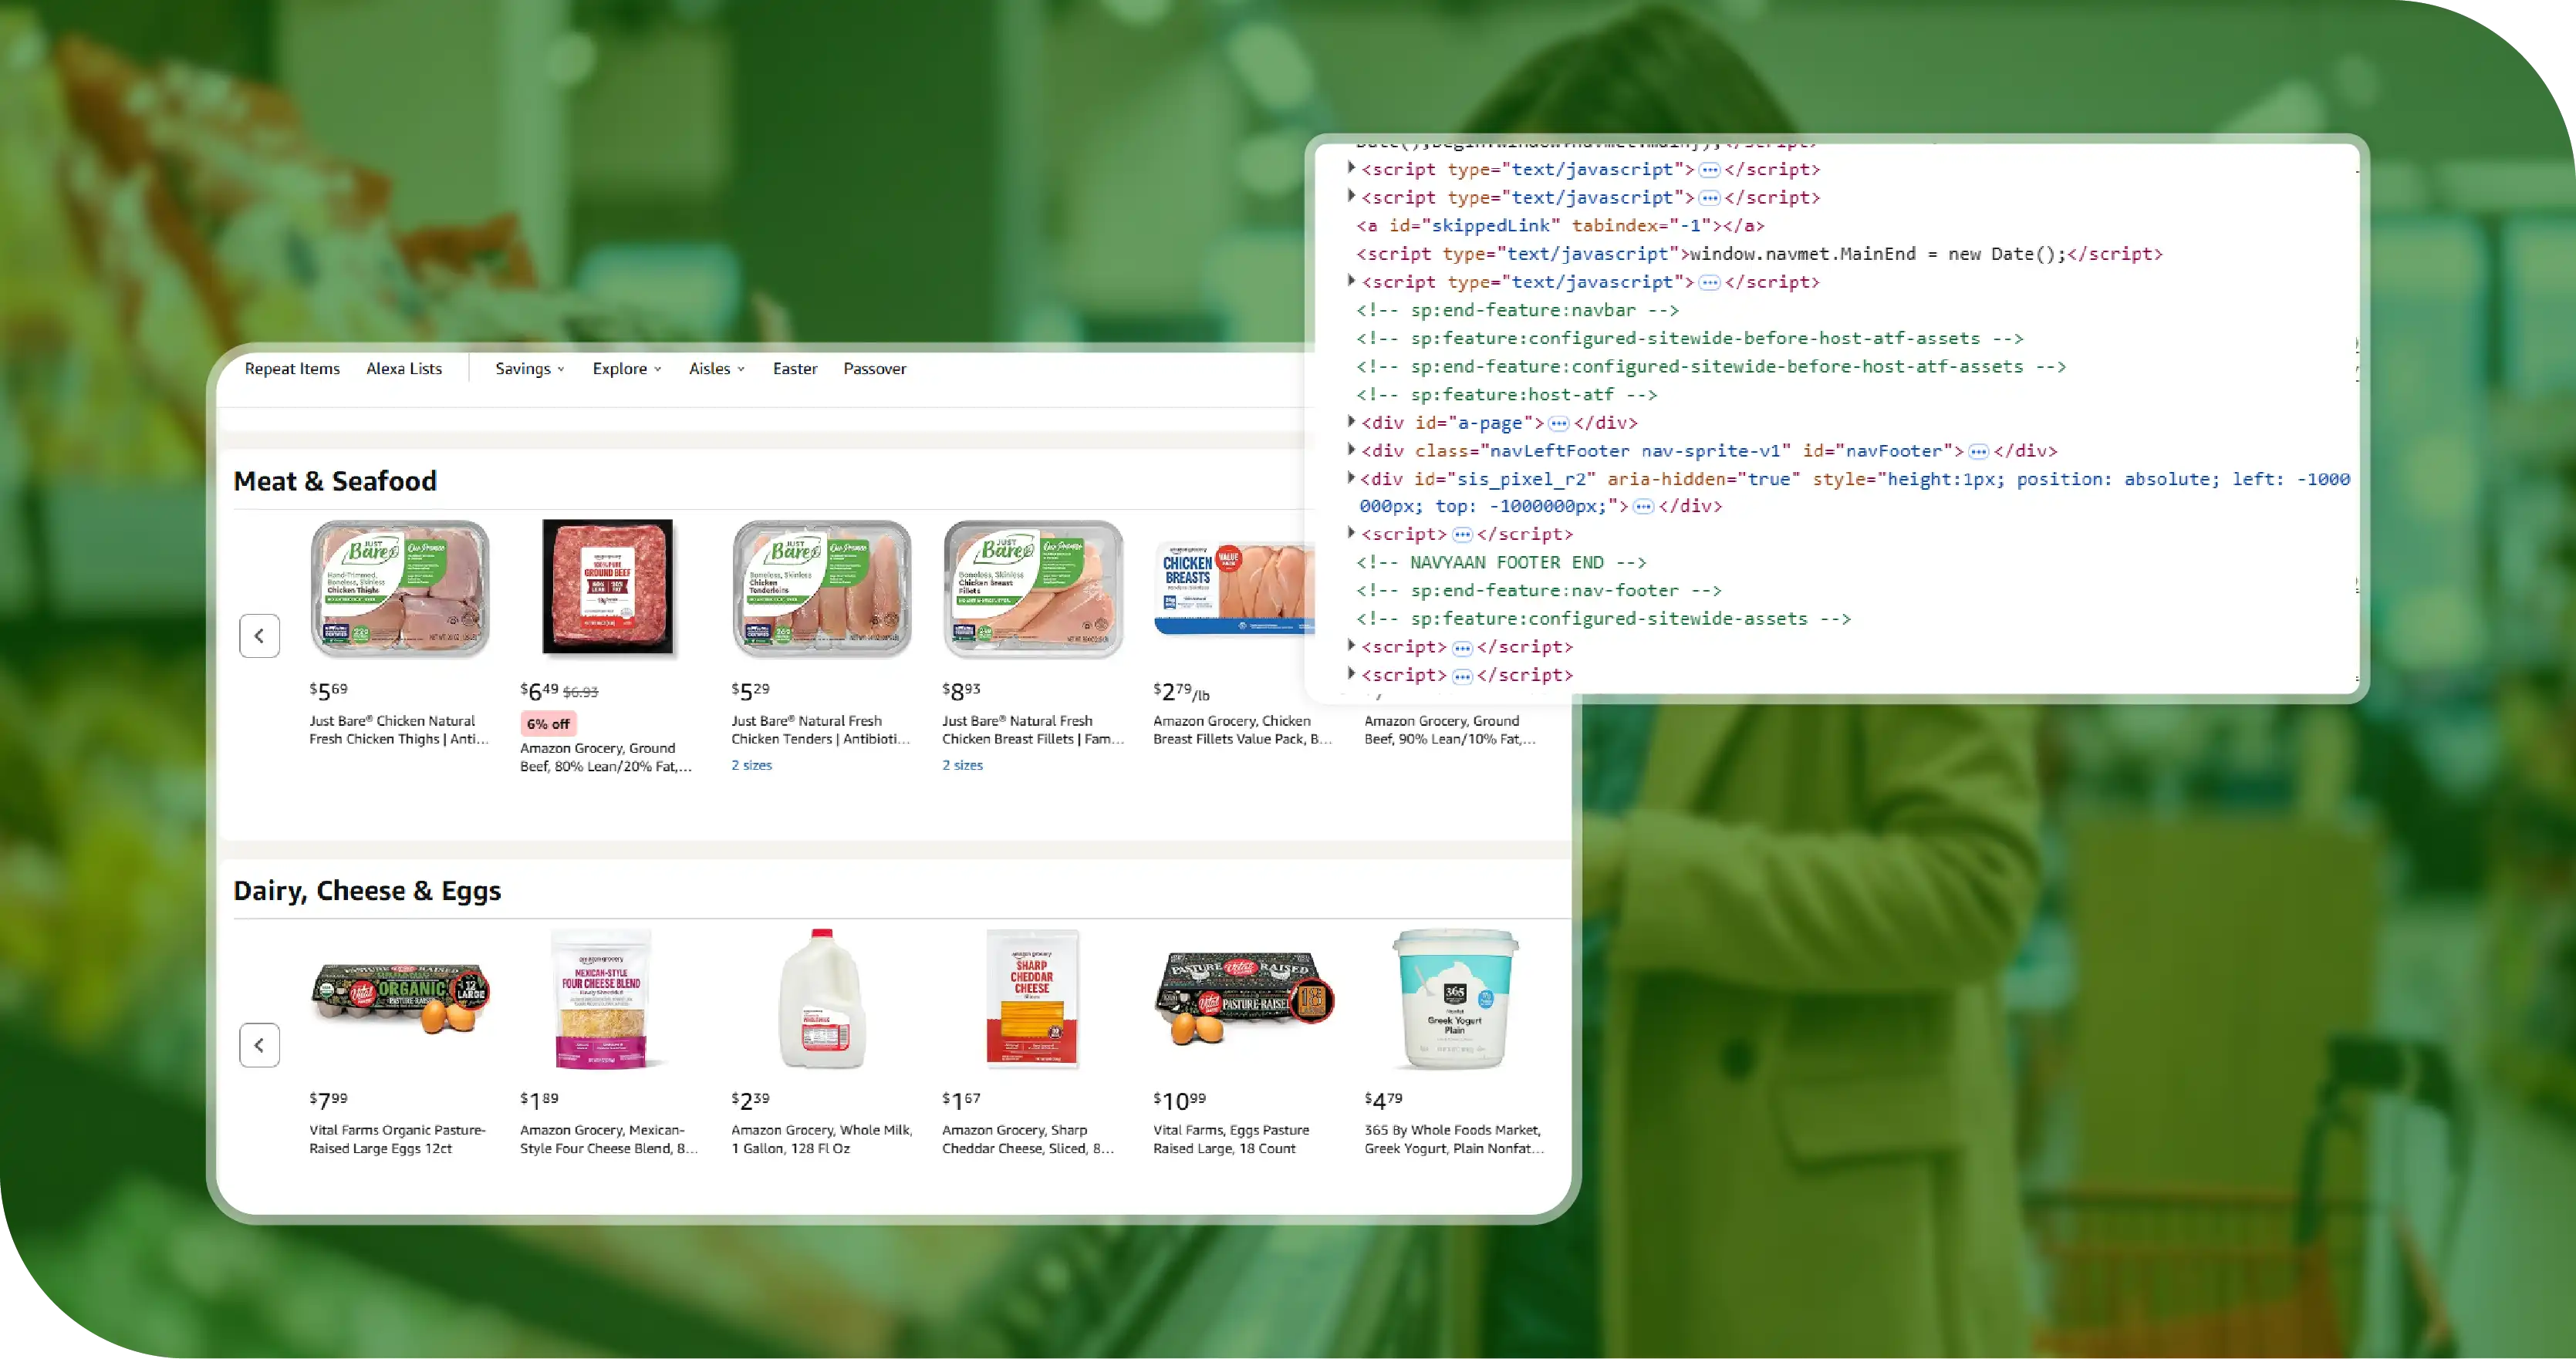Select sp:end-feature:nav-footer comment line
The image size is (2576, 1359).
(x=1539, y=591)
